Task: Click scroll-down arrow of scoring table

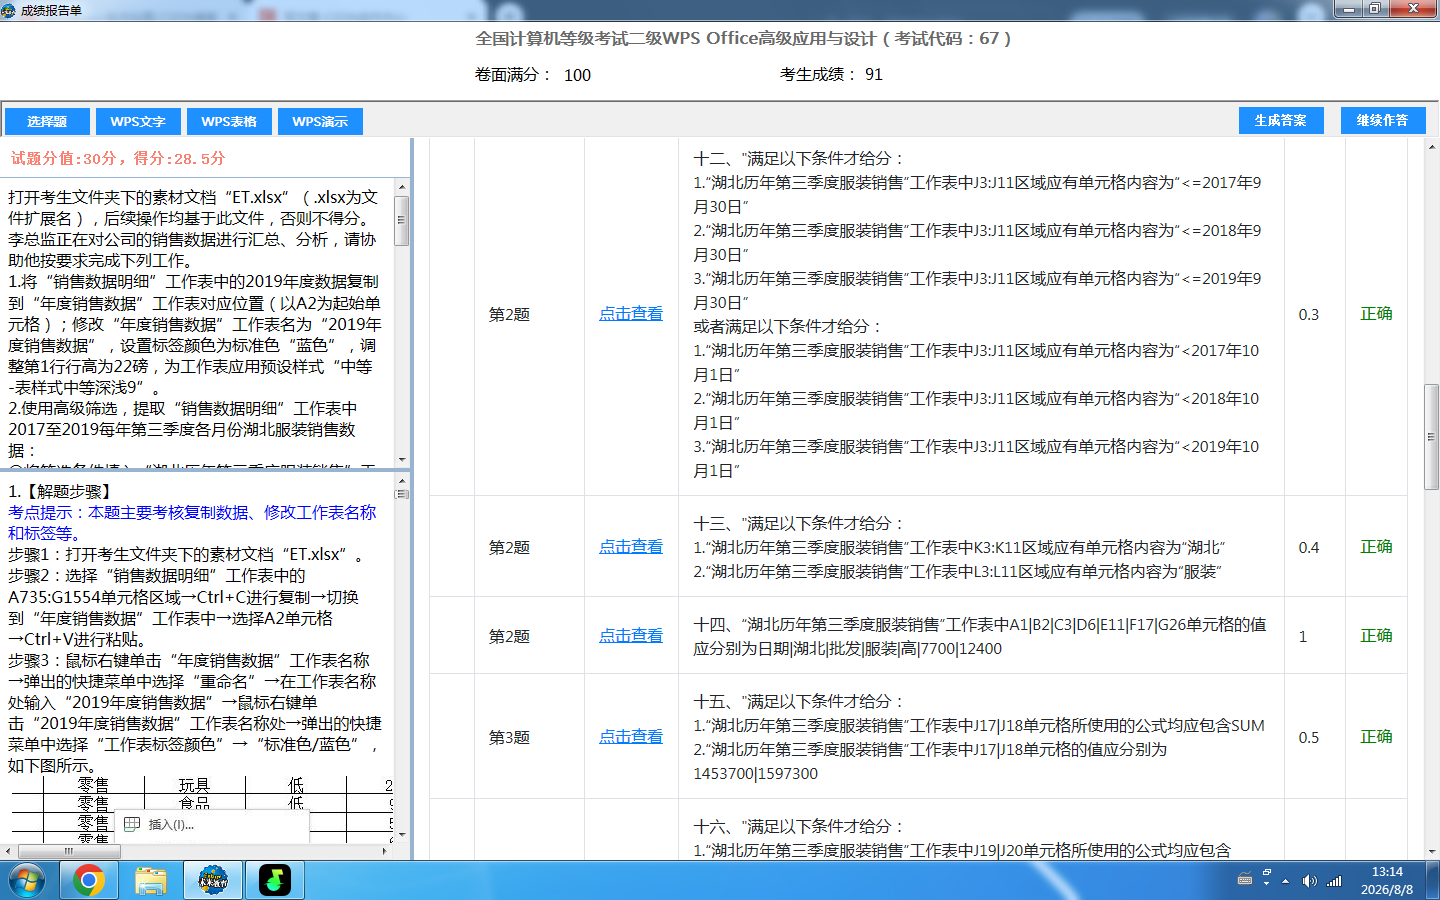Action: click(1431, 852)
